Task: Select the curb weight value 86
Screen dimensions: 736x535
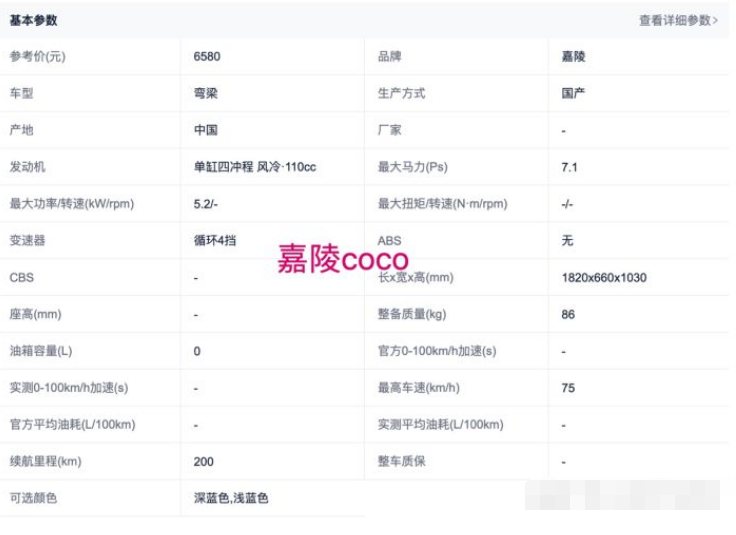Action: point(568,314)
